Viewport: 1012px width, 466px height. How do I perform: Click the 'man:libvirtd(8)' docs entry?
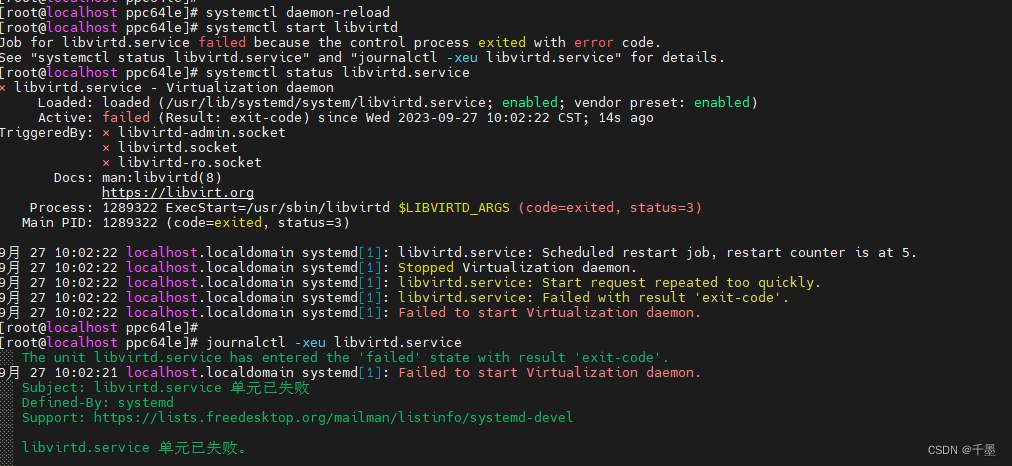tap(162, 177)
